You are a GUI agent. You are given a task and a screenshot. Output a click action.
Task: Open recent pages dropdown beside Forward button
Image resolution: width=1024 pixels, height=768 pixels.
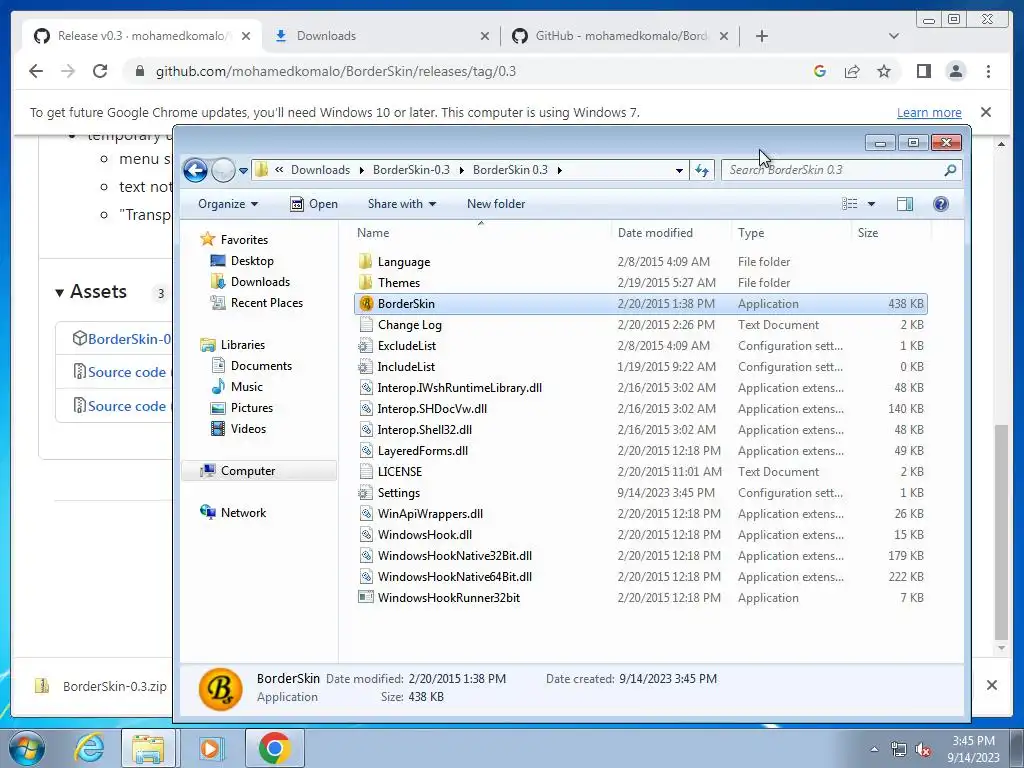click(x=243, y=170)
